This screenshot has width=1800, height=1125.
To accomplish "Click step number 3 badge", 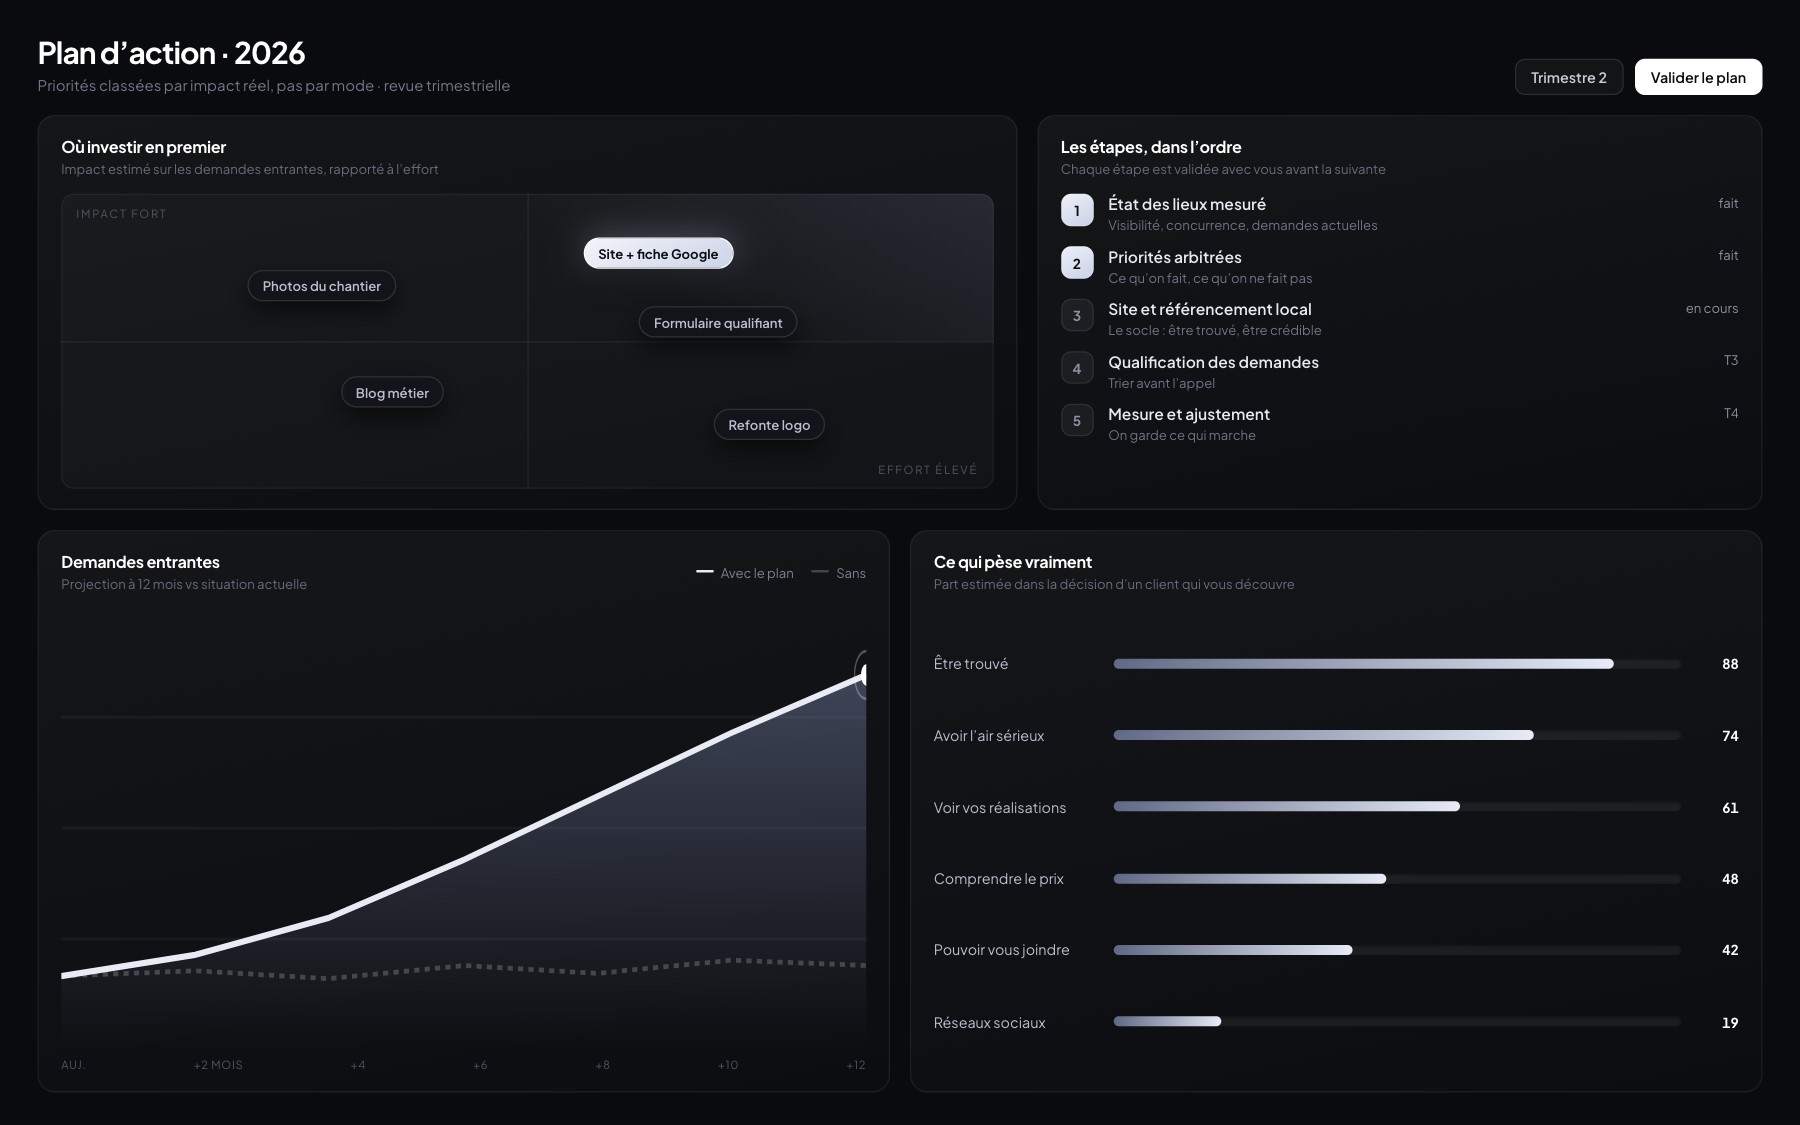I will [x=1077, y=315].
